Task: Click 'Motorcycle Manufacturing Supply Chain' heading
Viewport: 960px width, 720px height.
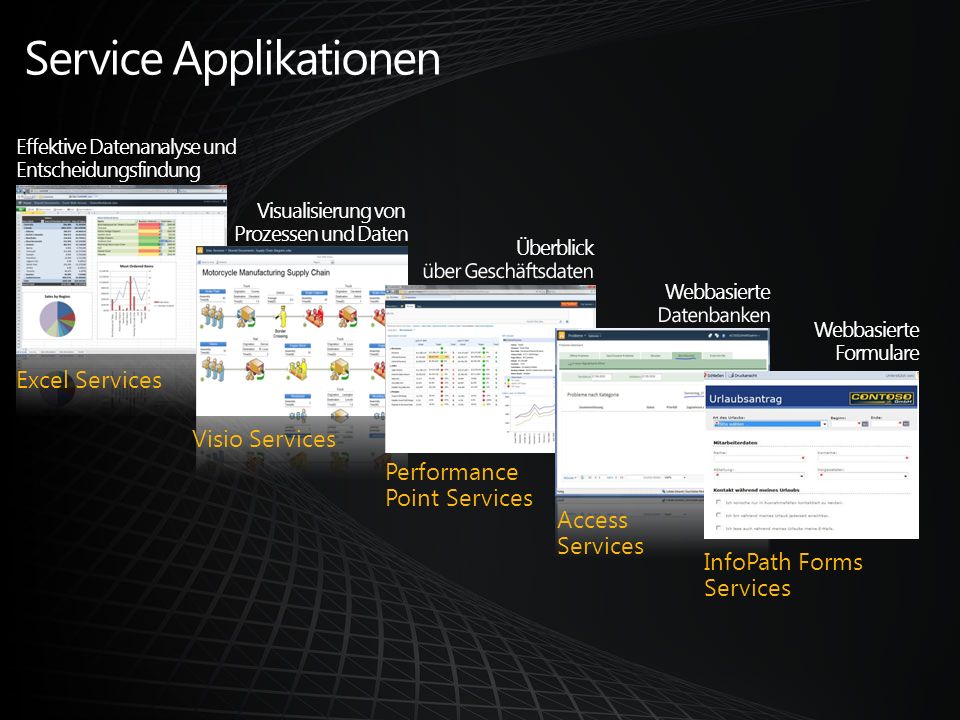Action: (266, 272)
